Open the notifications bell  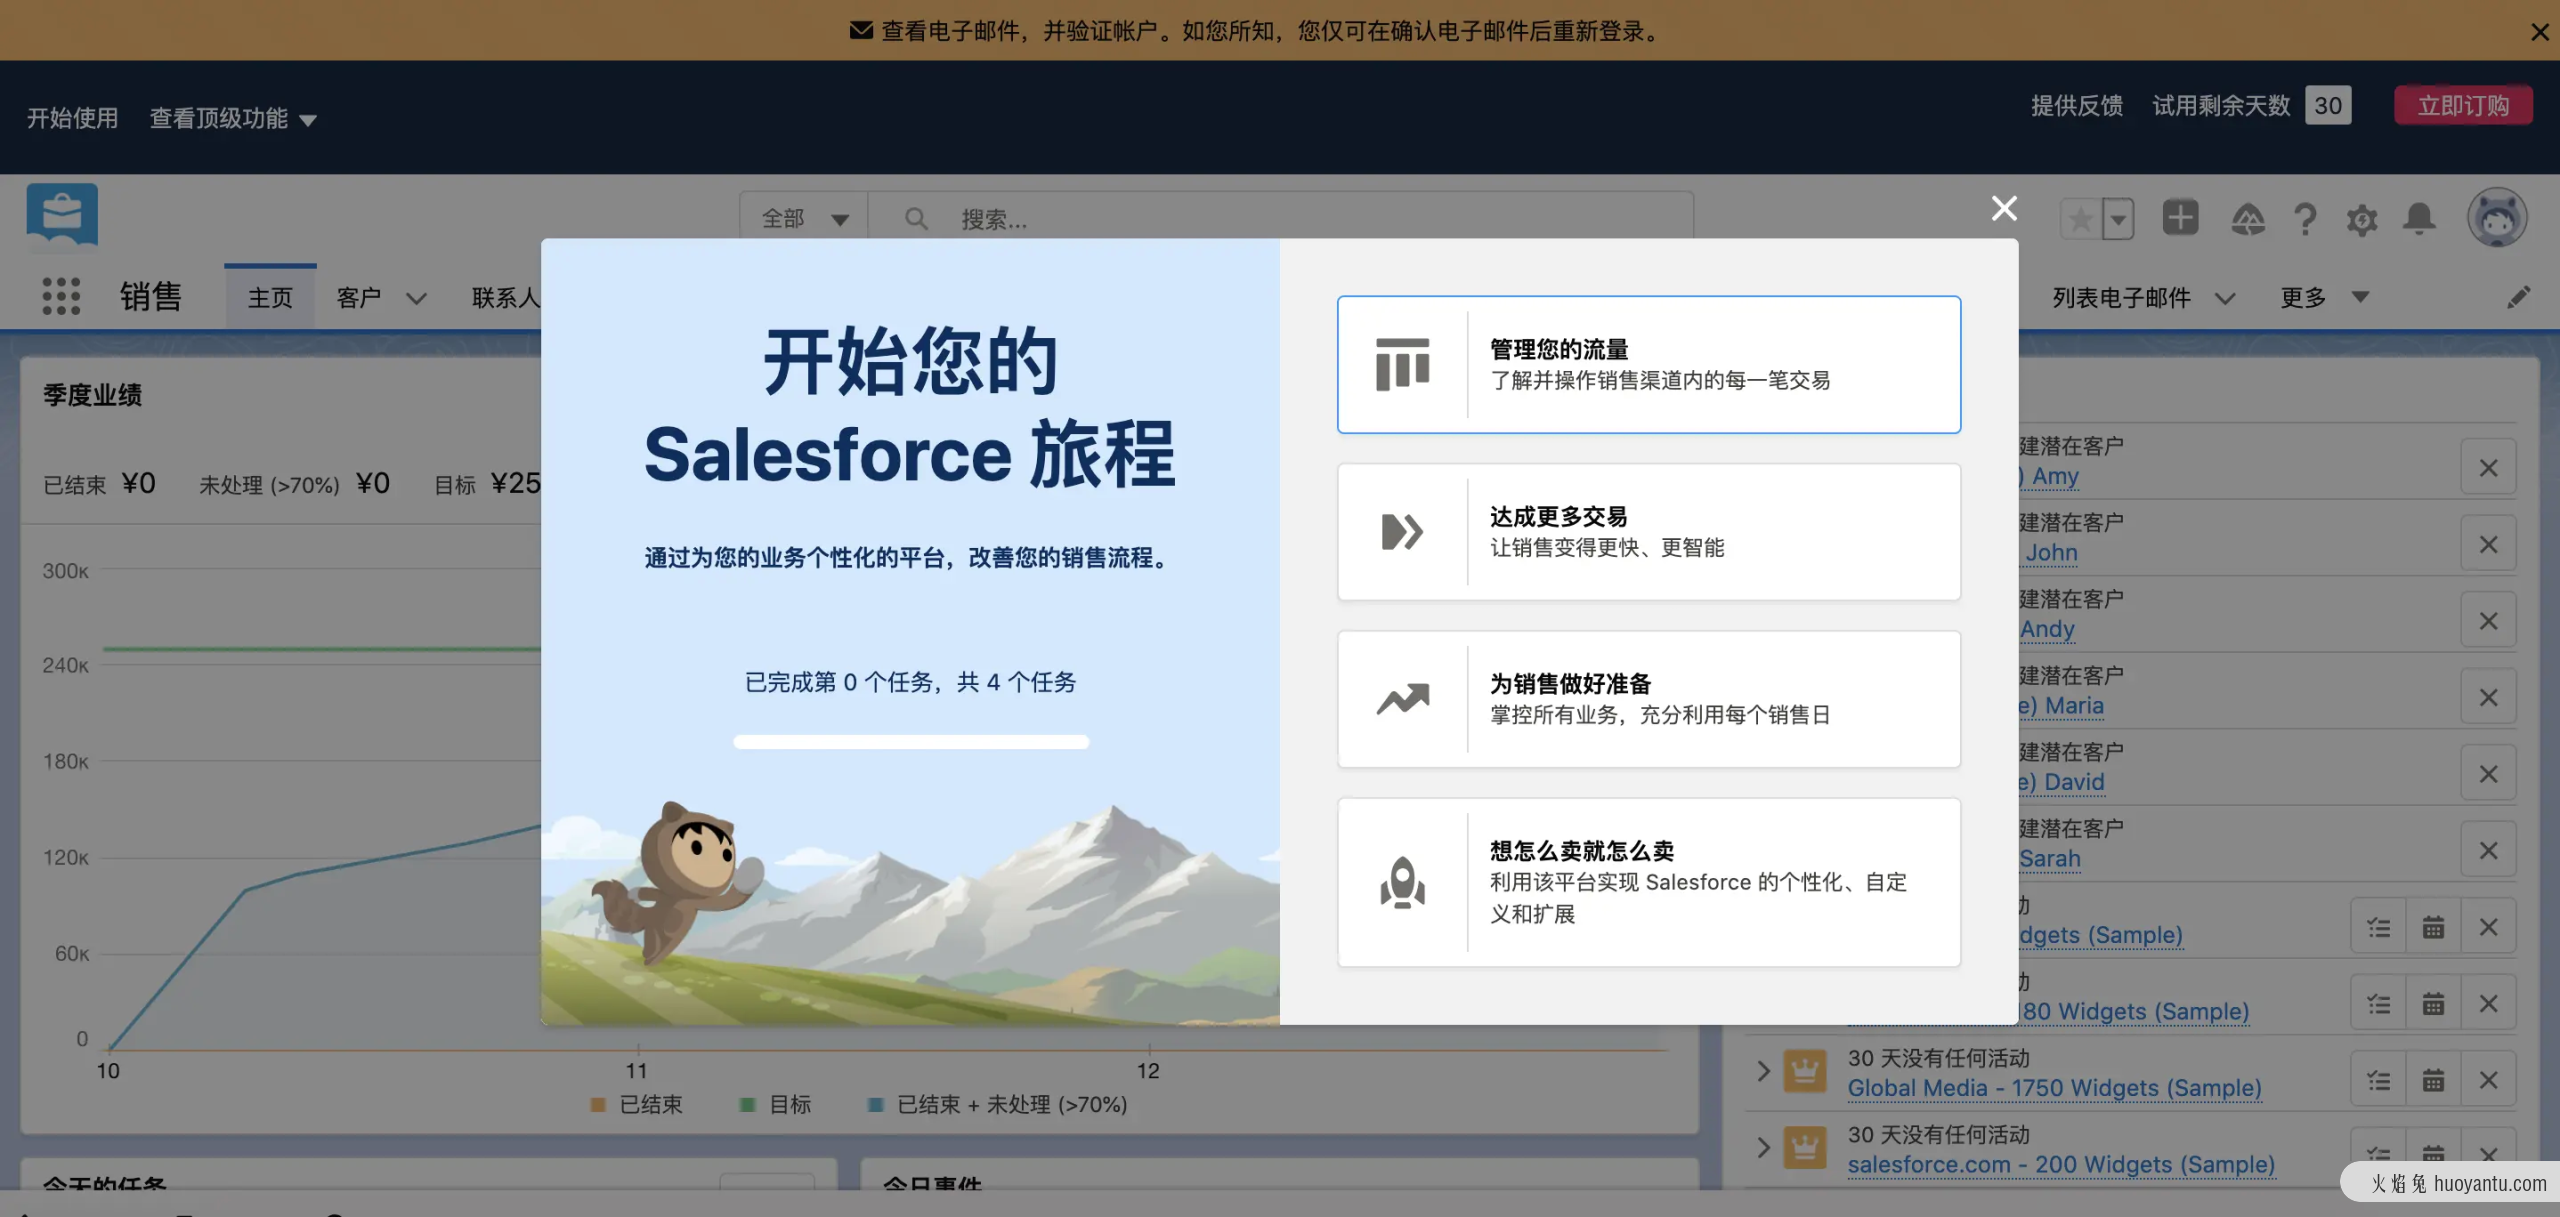(2419, 218)
